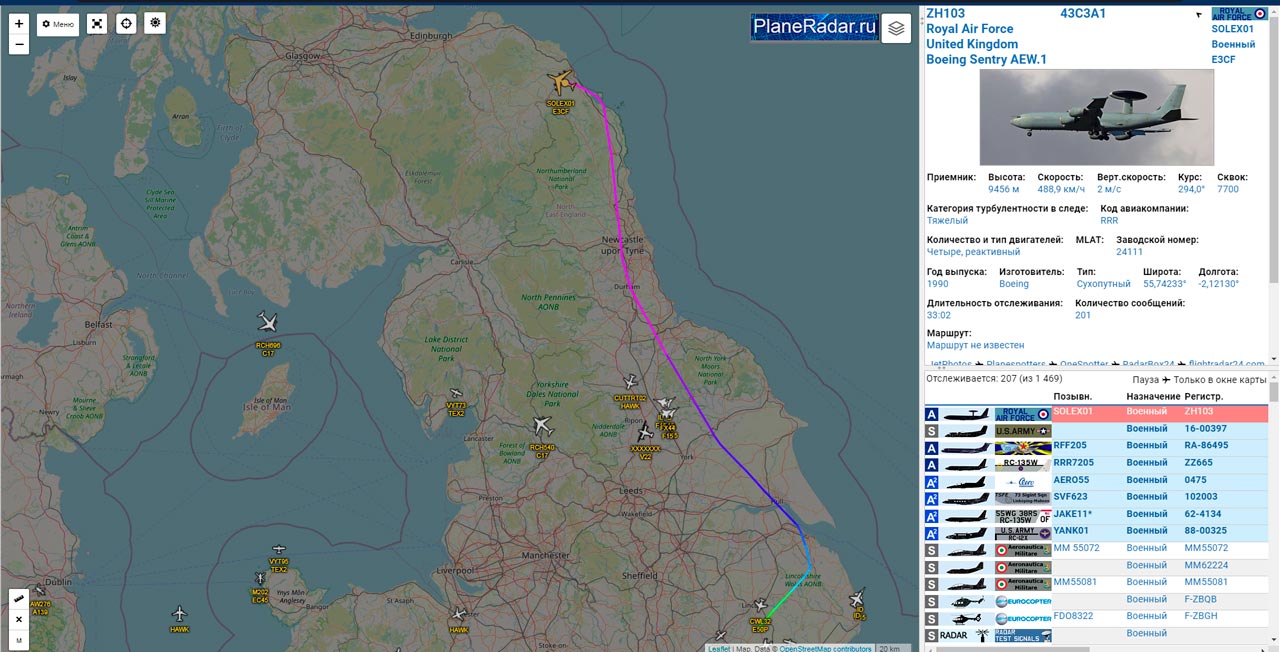Click the Royal Air Force operator badge

(1238, 14)
